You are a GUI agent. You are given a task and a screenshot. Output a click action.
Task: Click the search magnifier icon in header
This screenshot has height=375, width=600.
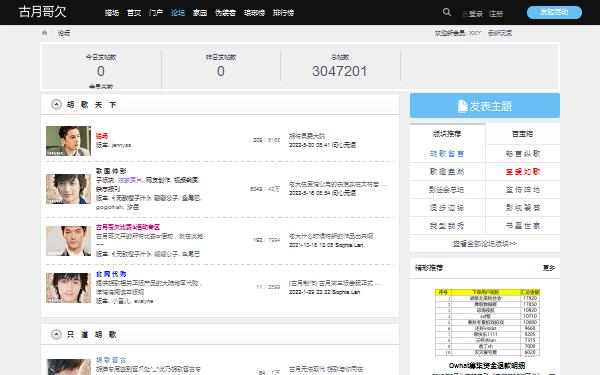pyautogui.click(x=447, y=12)
